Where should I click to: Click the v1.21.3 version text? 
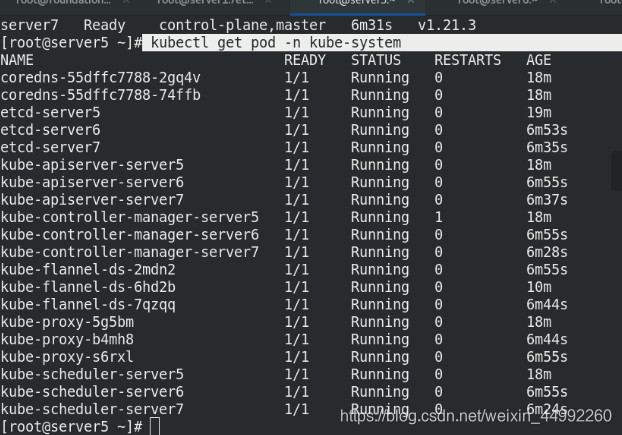[x=447, y=25]
